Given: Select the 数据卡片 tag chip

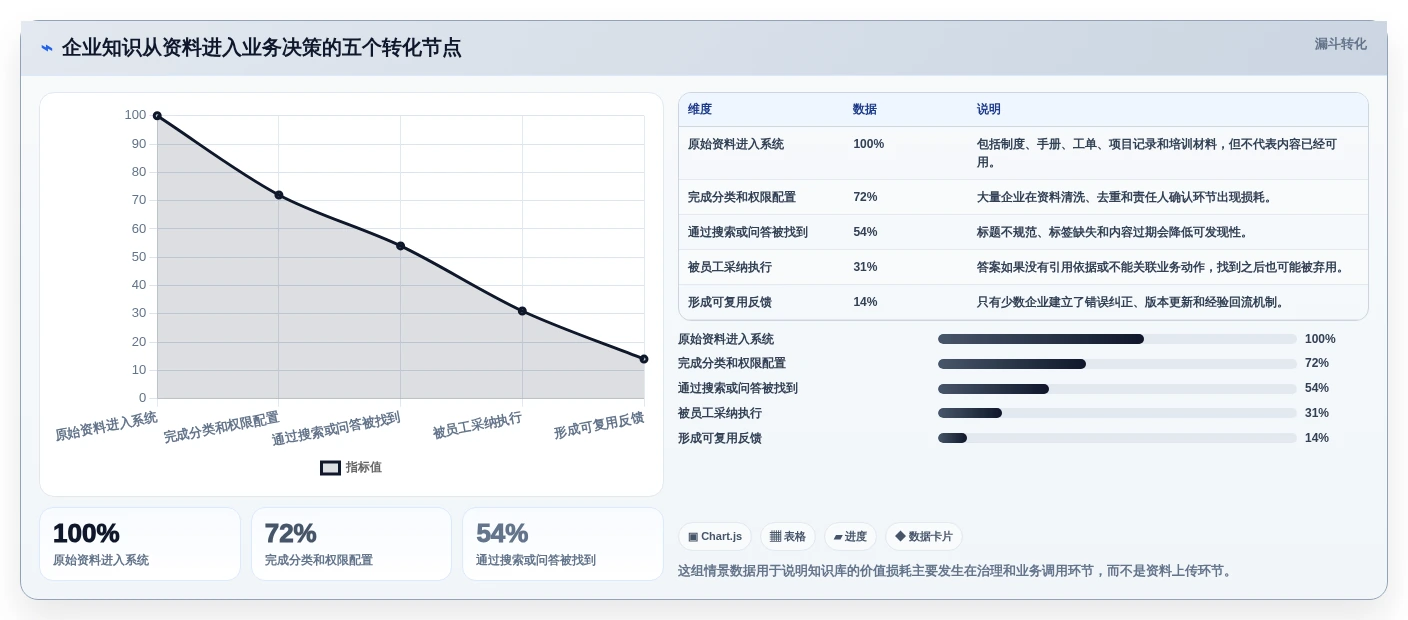Looking at the screenshot, I should tap(924, 537).
